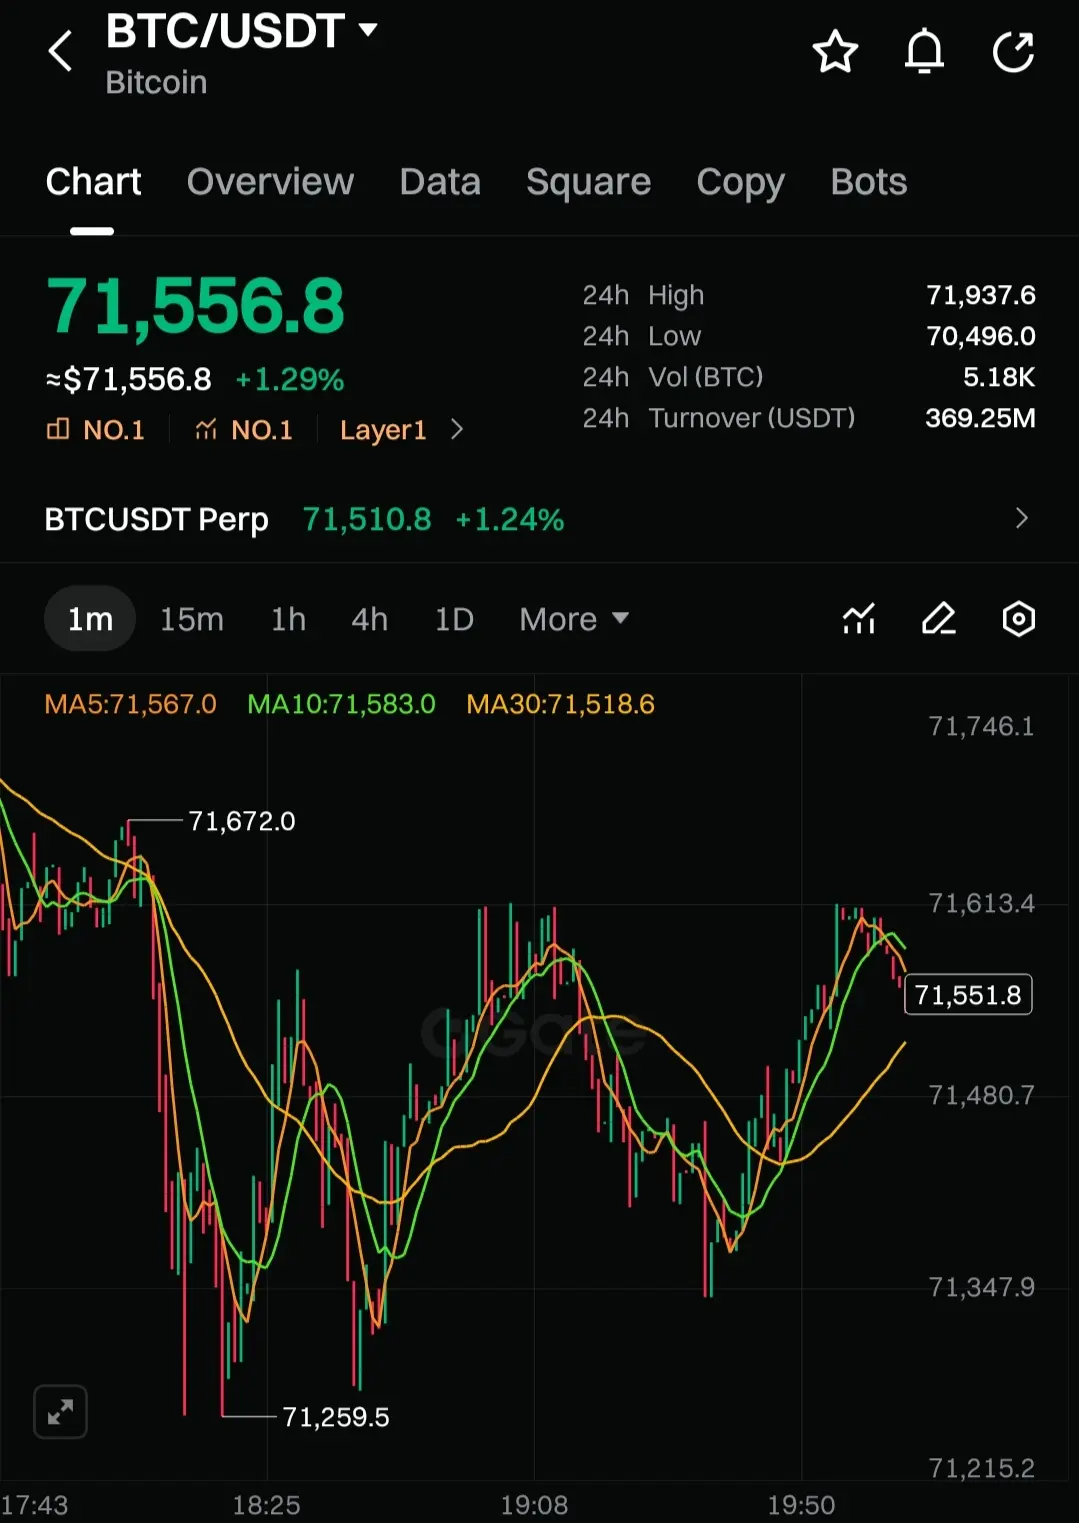Tap the 71,347.9 price axis label
Image resolution: width=1079 pixels, height=1523 pixels.
coord(981,1287)
